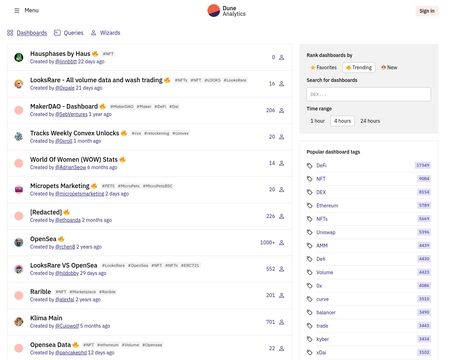The width and height of the screenshot is (450, 360).
Task: Click tag icon next to NFTs
Action: point(310,219)
